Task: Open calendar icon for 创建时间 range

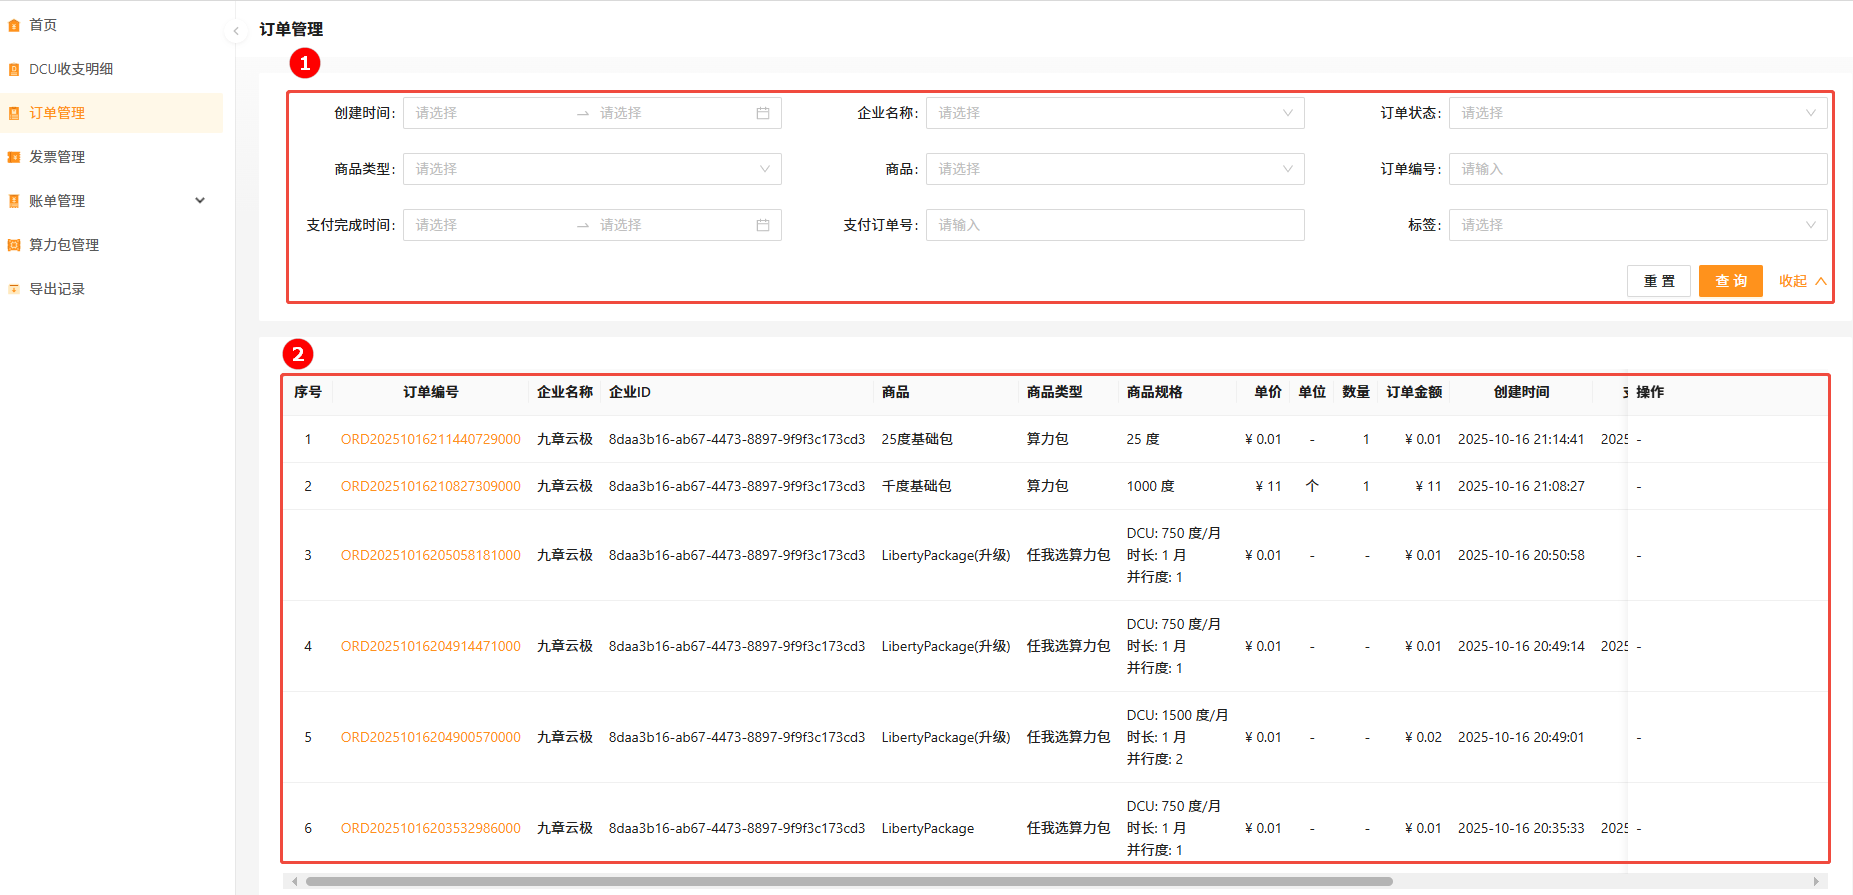Action: click(x=763, y=113)
